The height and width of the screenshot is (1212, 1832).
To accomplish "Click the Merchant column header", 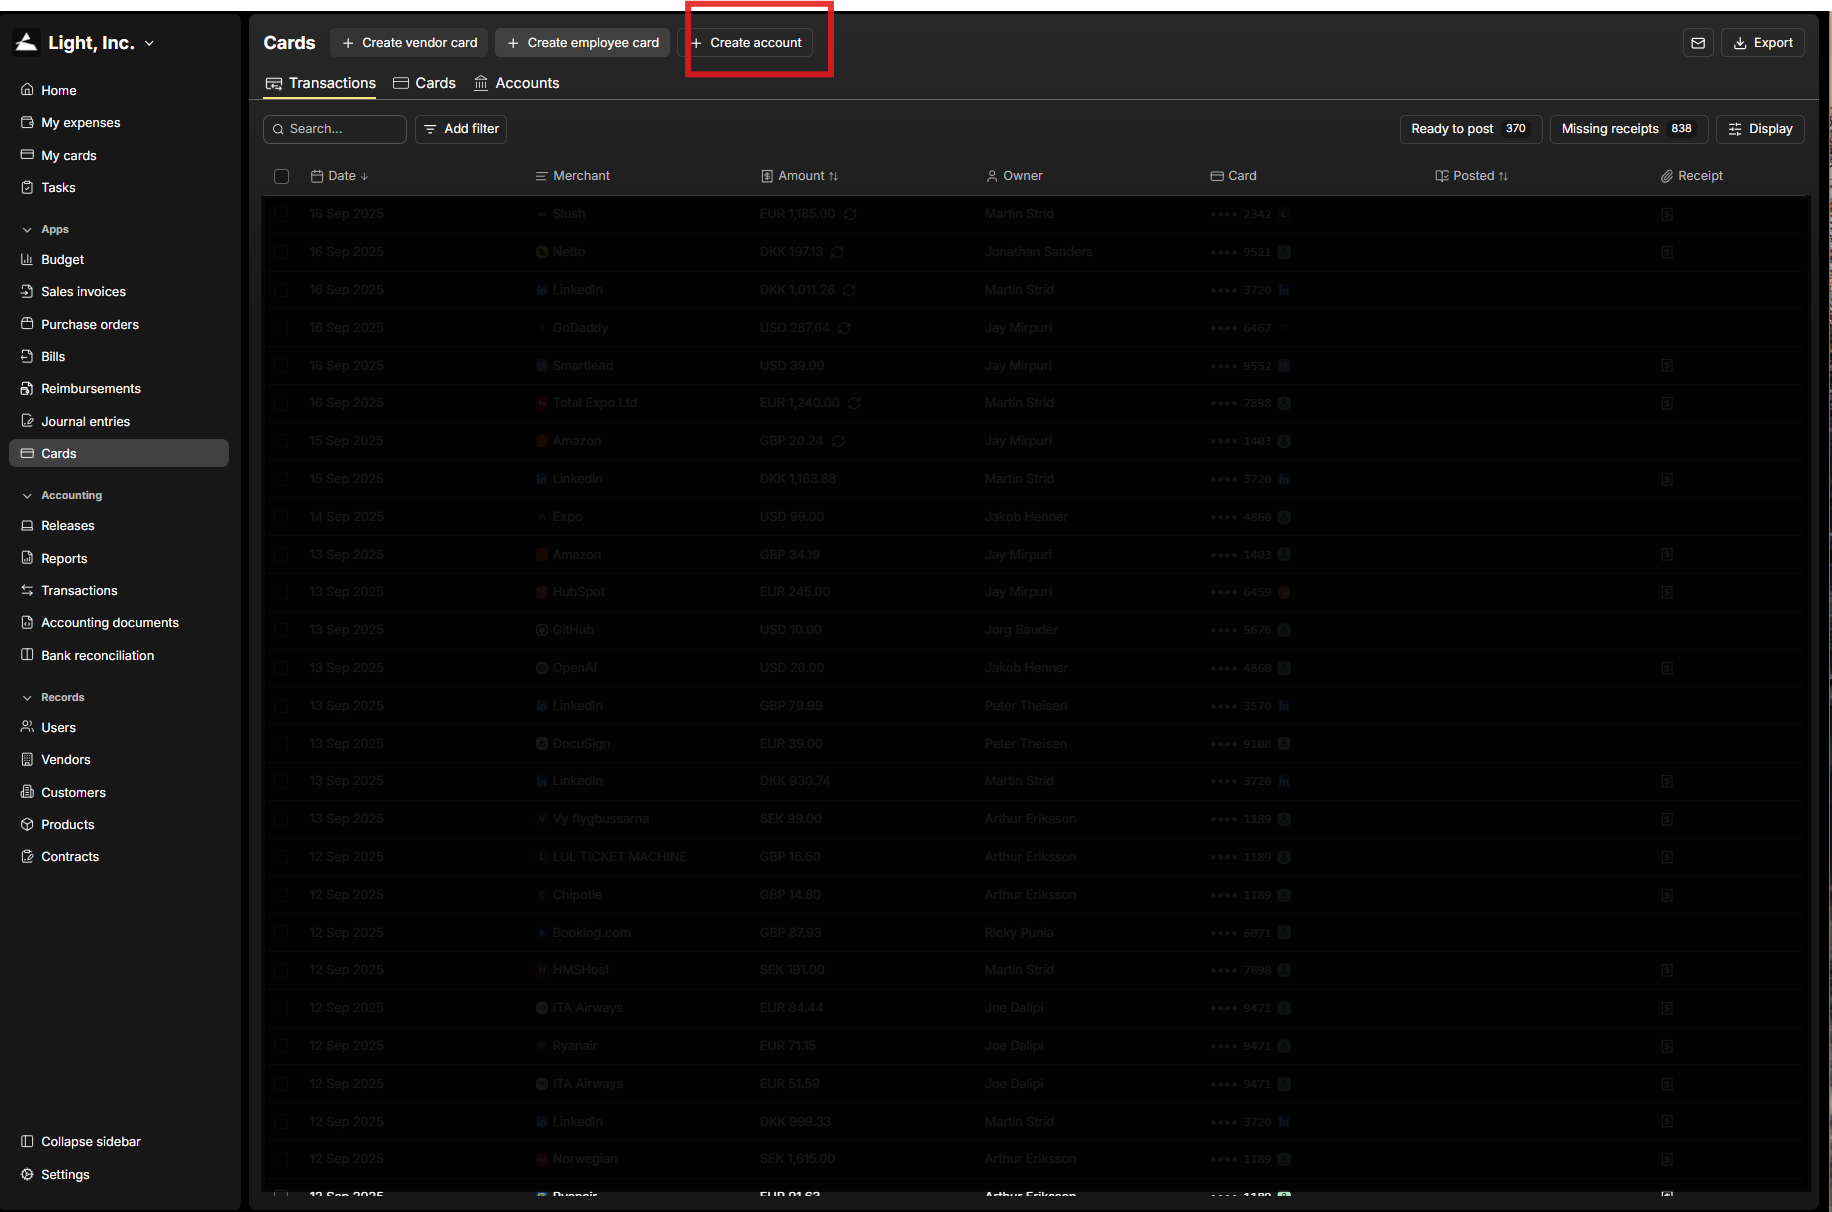I will (x=572, y=176).
